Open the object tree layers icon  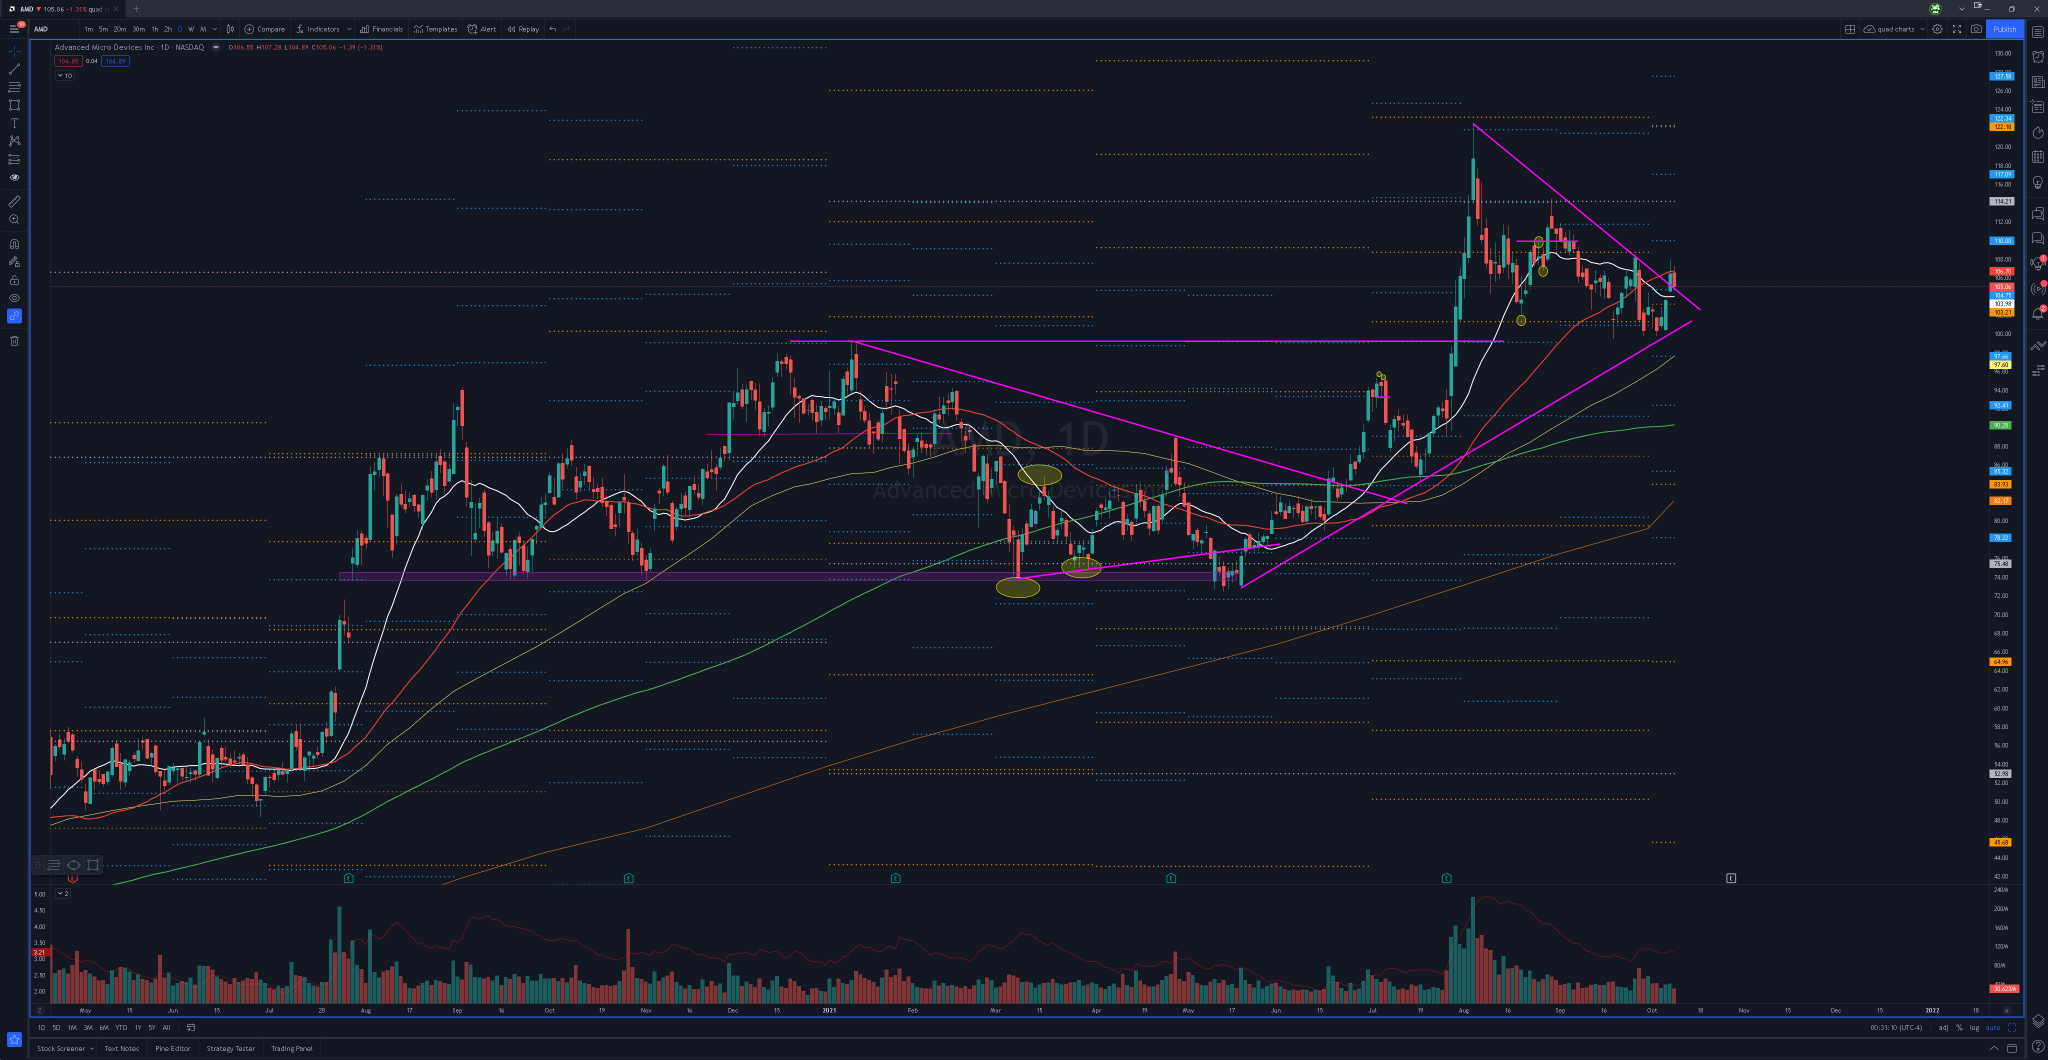coord(2038,1021)
